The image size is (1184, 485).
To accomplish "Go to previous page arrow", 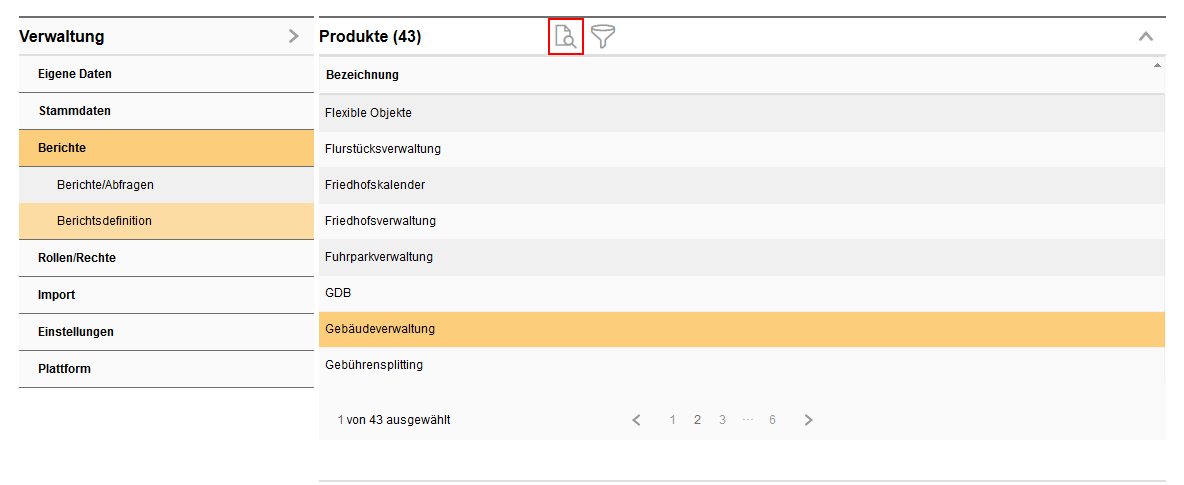I will point(637,420).
